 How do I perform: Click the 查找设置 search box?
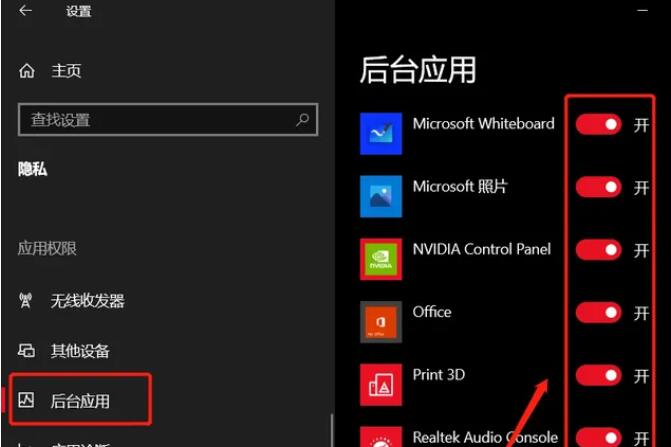tap(168, 119)
